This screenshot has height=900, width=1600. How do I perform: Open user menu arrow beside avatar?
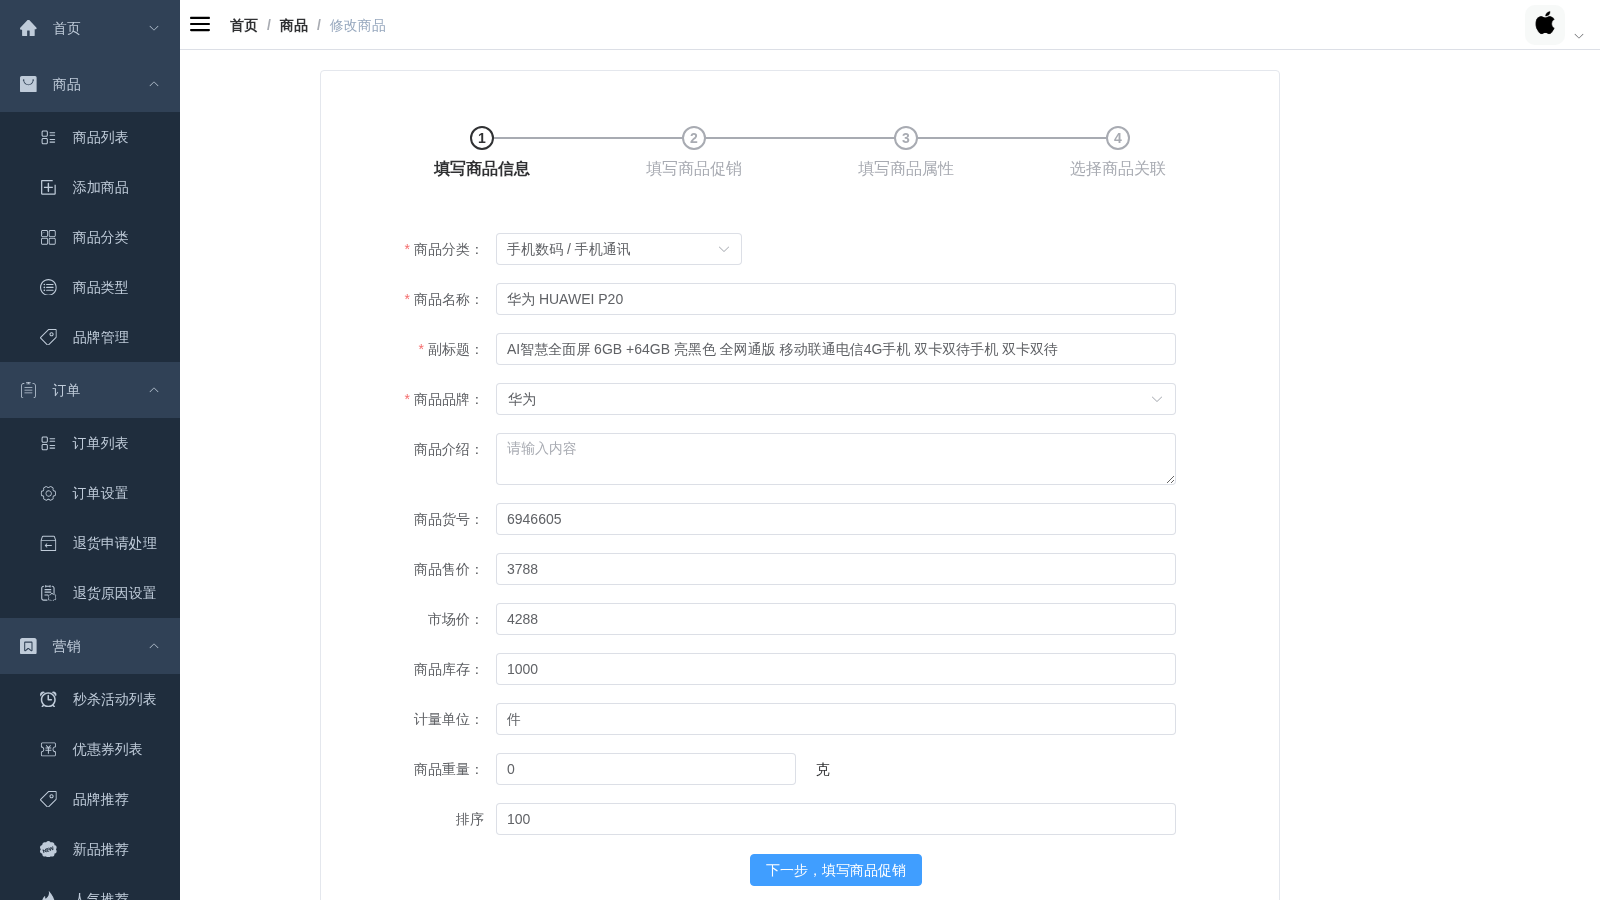(x=1579, y=36)
